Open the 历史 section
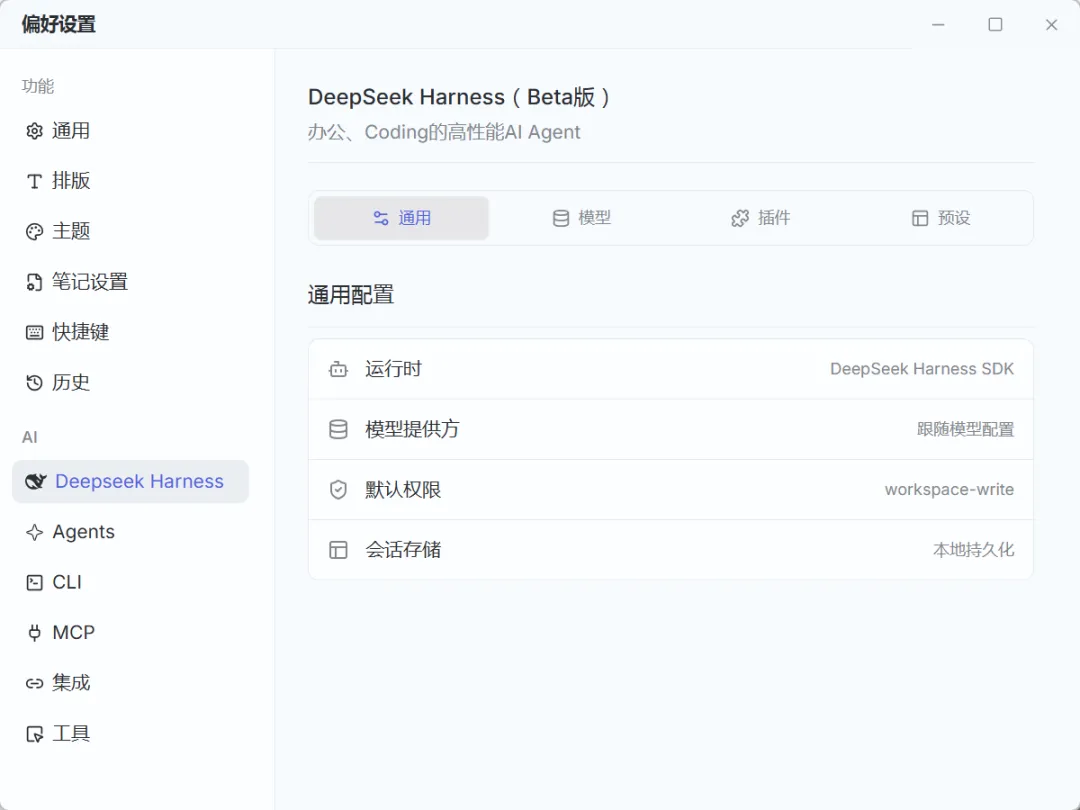 [130, 383]
